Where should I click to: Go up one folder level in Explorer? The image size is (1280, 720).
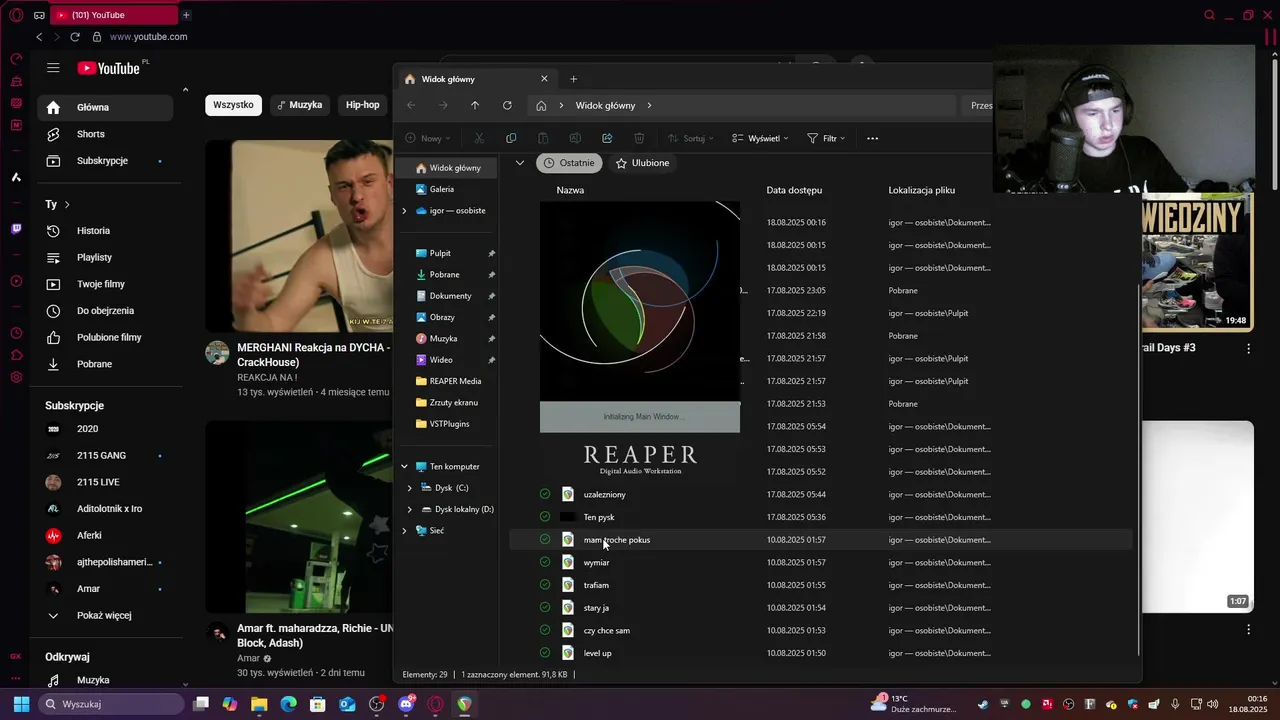pyautogui.click(x=475, y=105)
